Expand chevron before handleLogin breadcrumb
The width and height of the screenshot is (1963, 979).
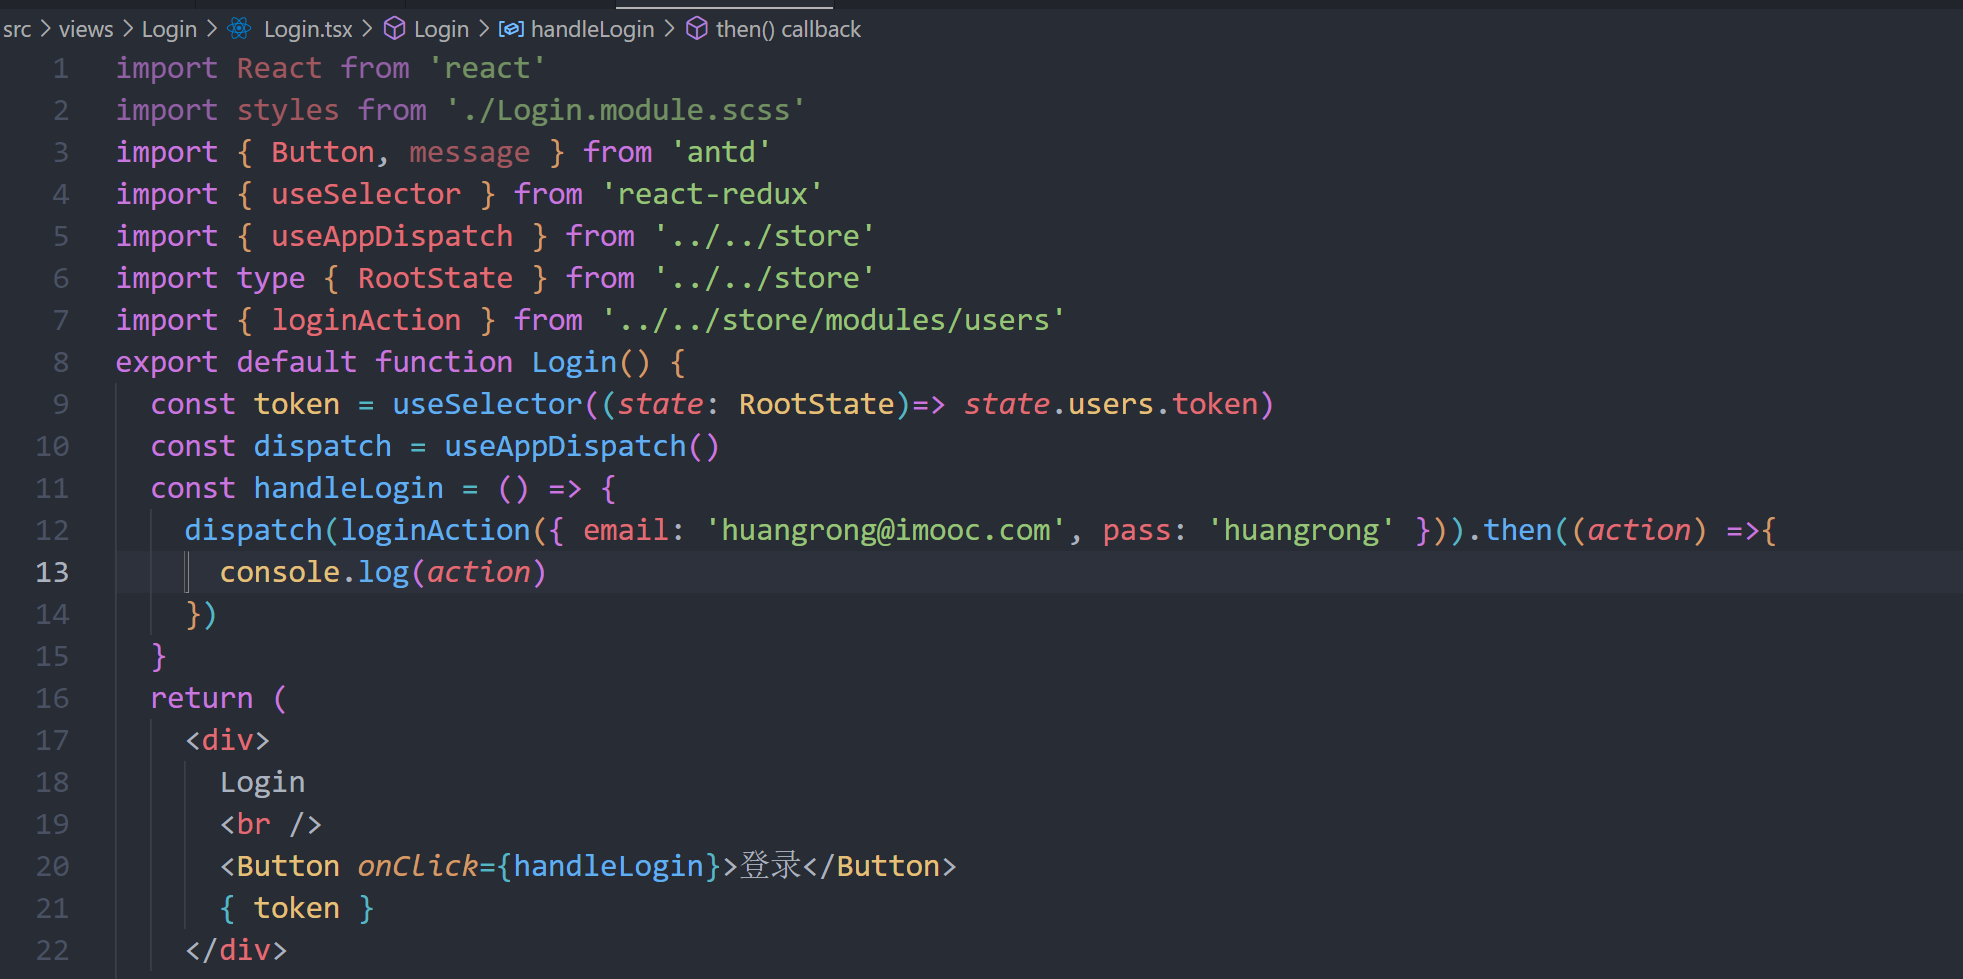coord(484,29)
